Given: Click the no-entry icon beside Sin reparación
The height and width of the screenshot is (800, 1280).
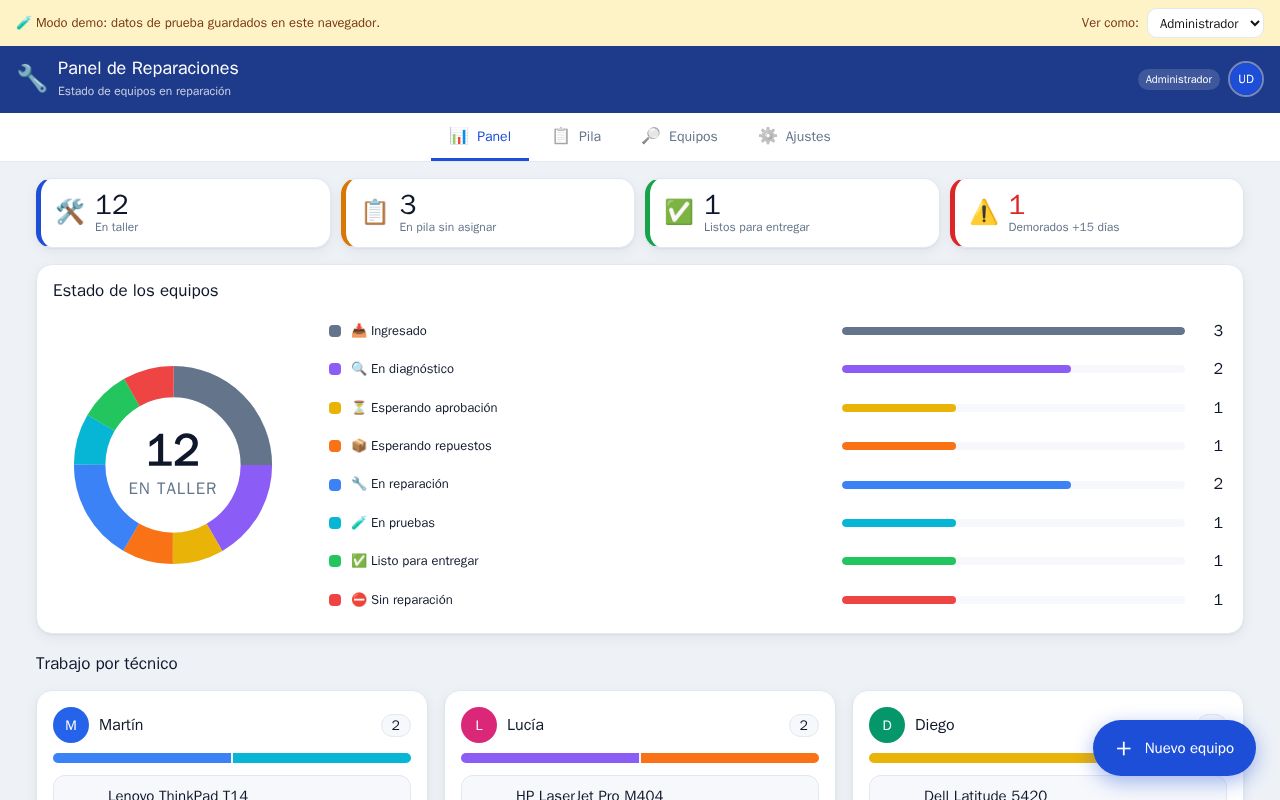Looking at the screenshot, I should click(x=359, y=600).
